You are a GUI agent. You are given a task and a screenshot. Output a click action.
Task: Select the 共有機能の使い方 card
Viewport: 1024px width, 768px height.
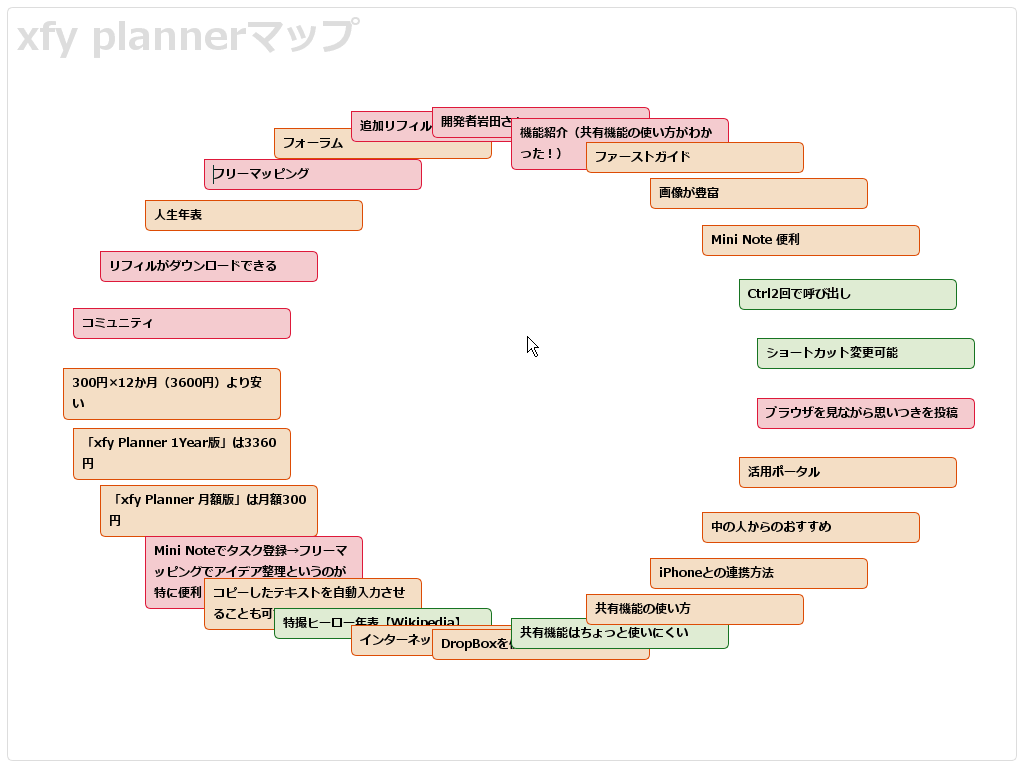pos(695,609)
